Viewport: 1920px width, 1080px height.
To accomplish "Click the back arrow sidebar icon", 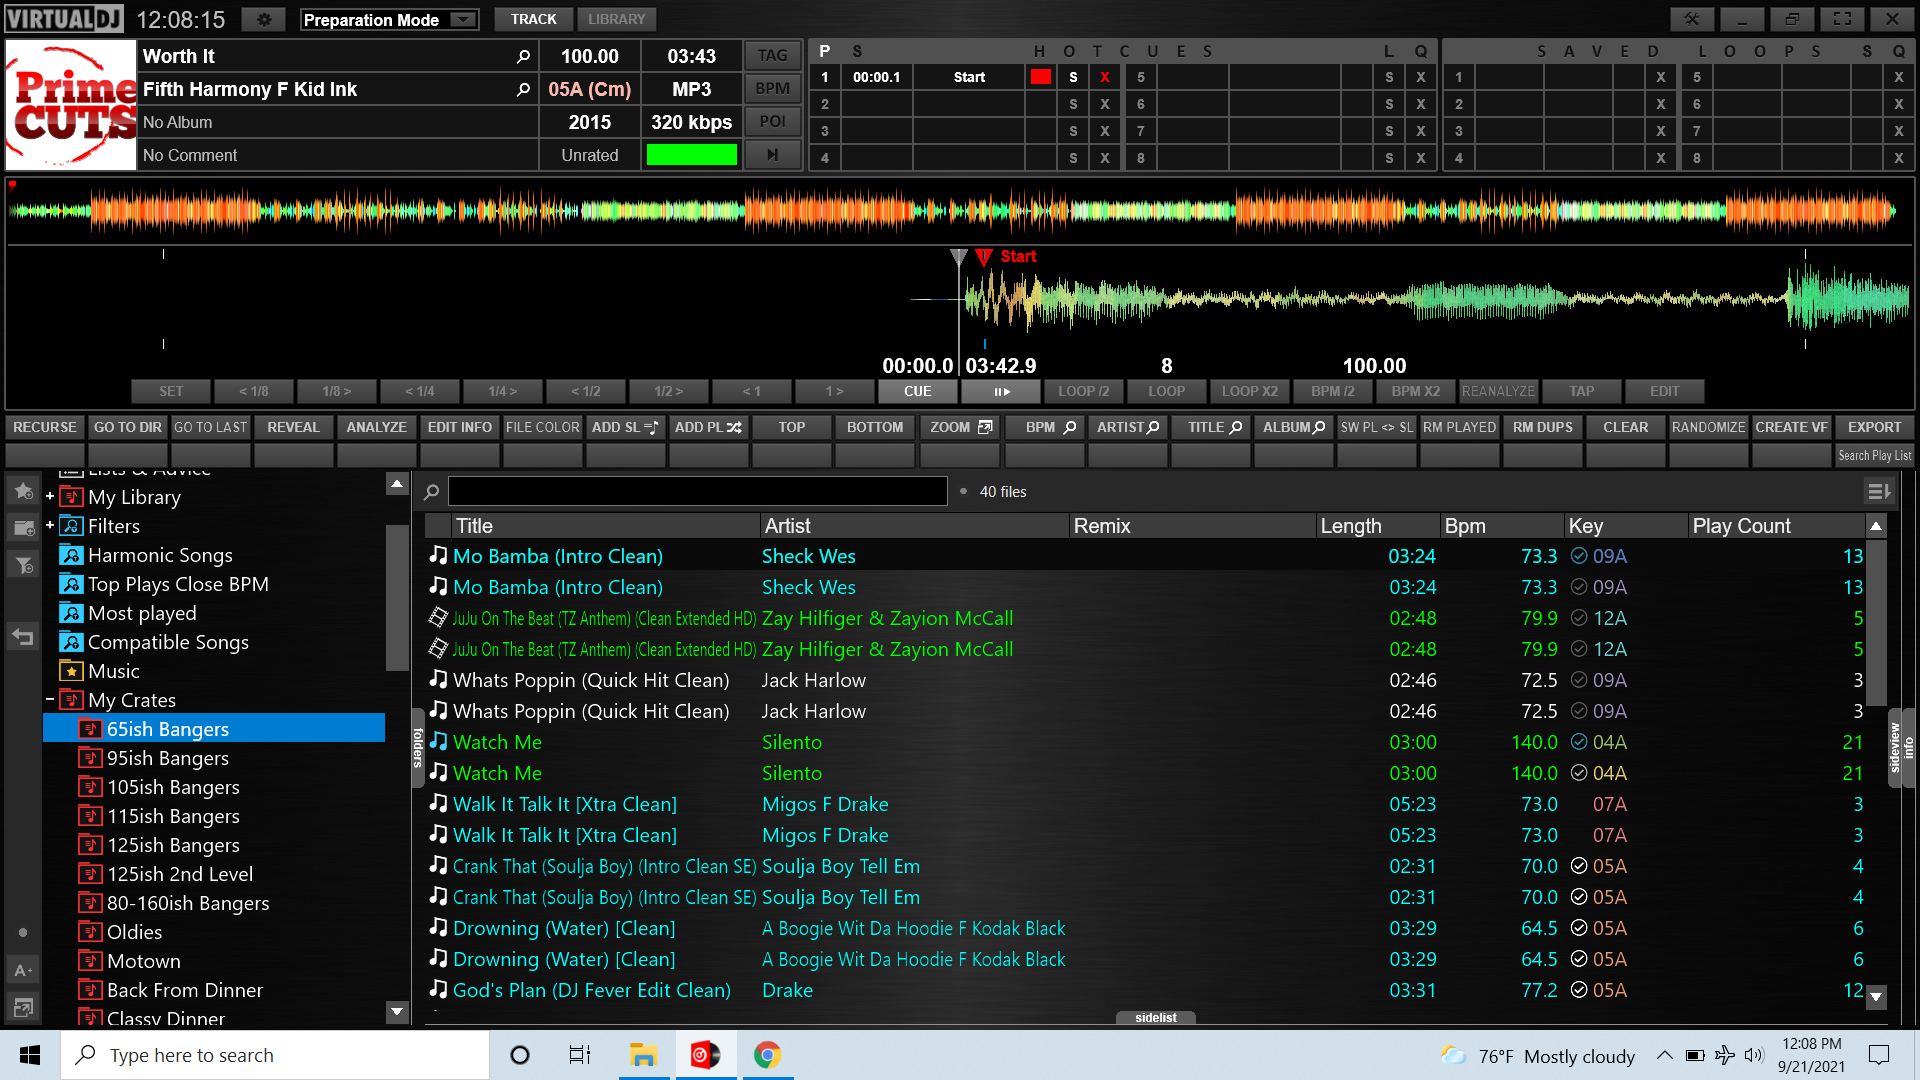I will tap(23, 637).
